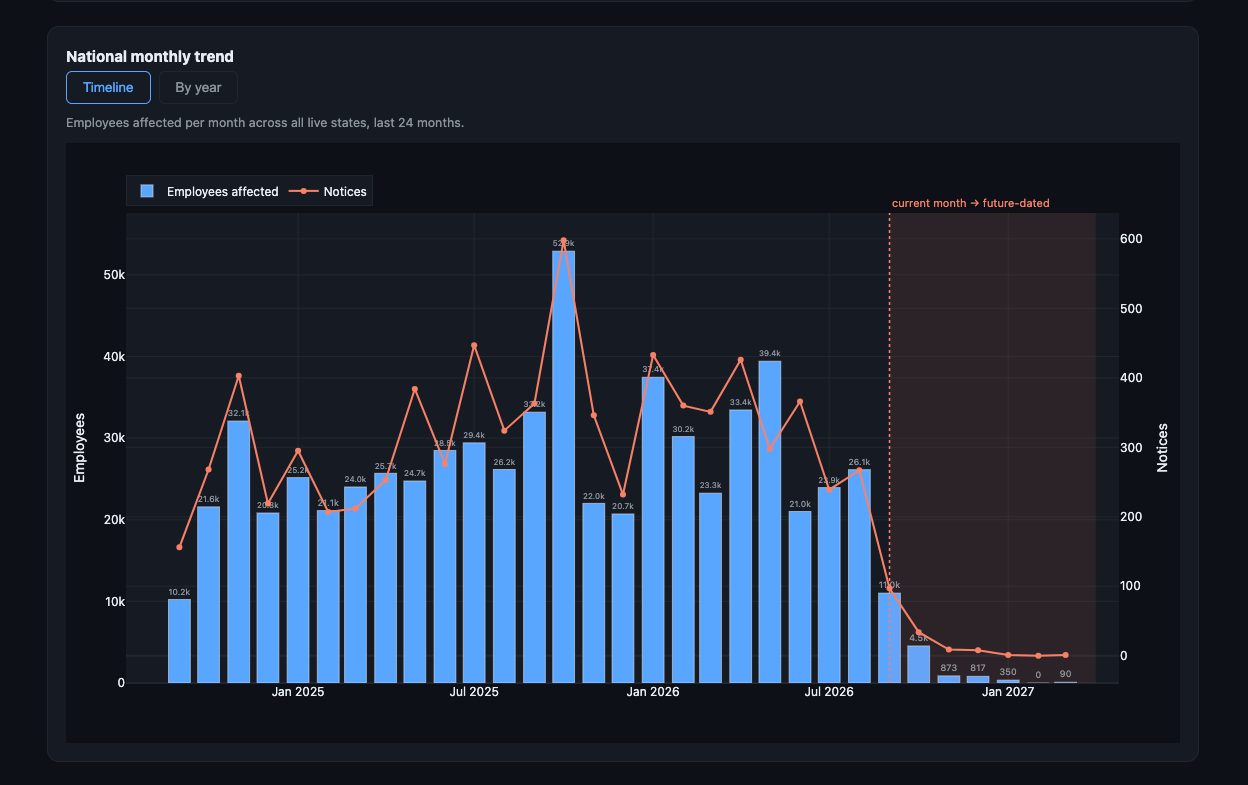
Task: Select the 26.2k bar
Action: point(504,576)
